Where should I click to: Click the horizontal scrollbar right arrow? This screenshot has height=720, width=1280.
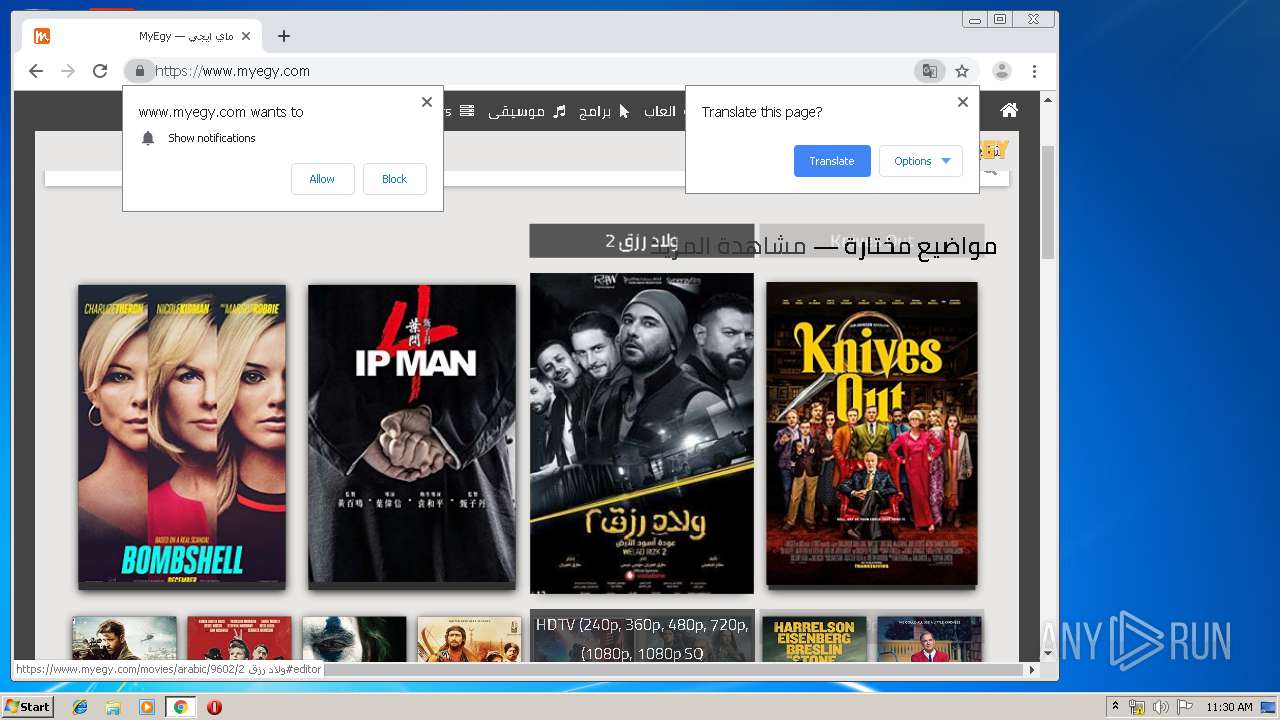tap(1033, 669)
